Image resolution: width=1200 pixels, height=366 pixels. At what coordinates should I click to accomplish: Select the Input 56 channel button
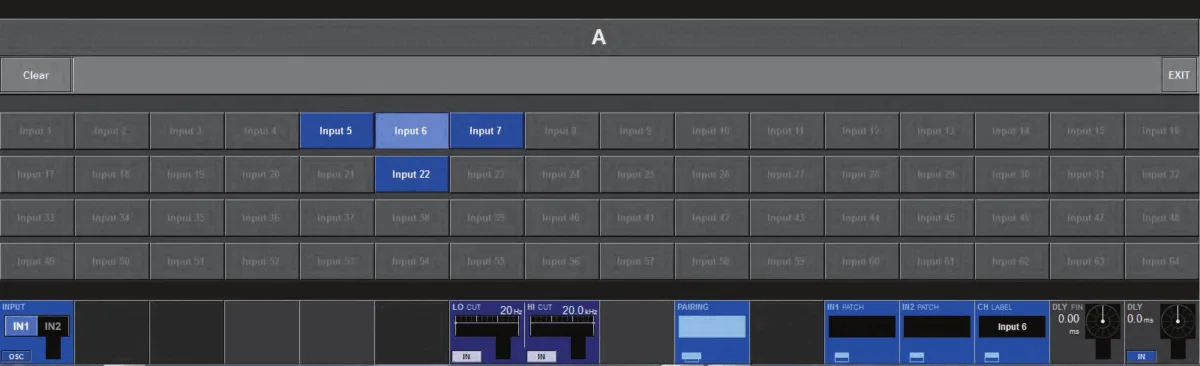(x=561, y=261)
